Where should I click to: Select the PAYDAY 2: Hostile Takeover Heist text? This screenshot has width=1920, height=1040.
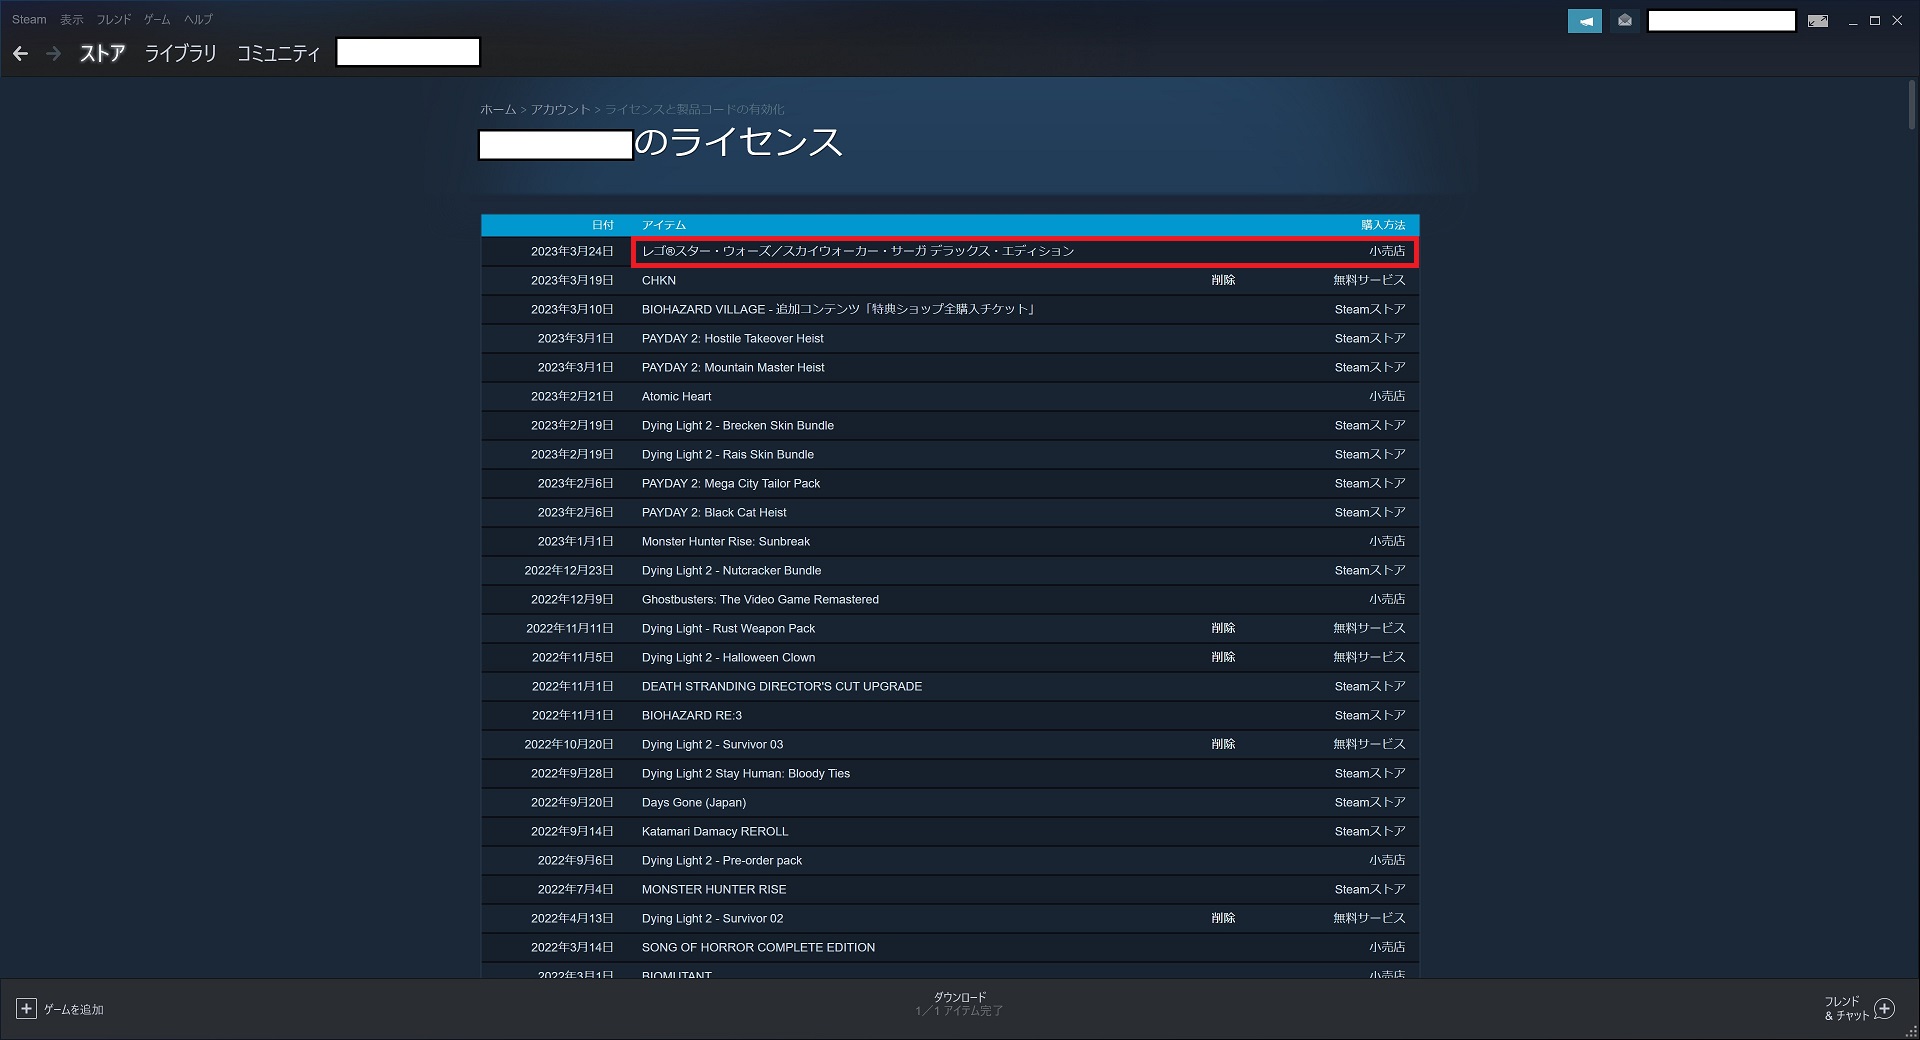tap(733, 338)
